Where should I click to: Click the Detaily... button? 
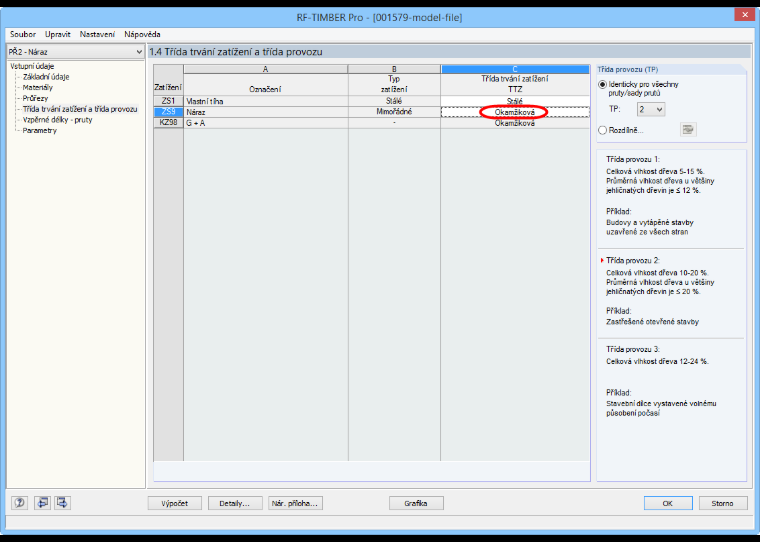pyautogui.click(x=235, y=503)
